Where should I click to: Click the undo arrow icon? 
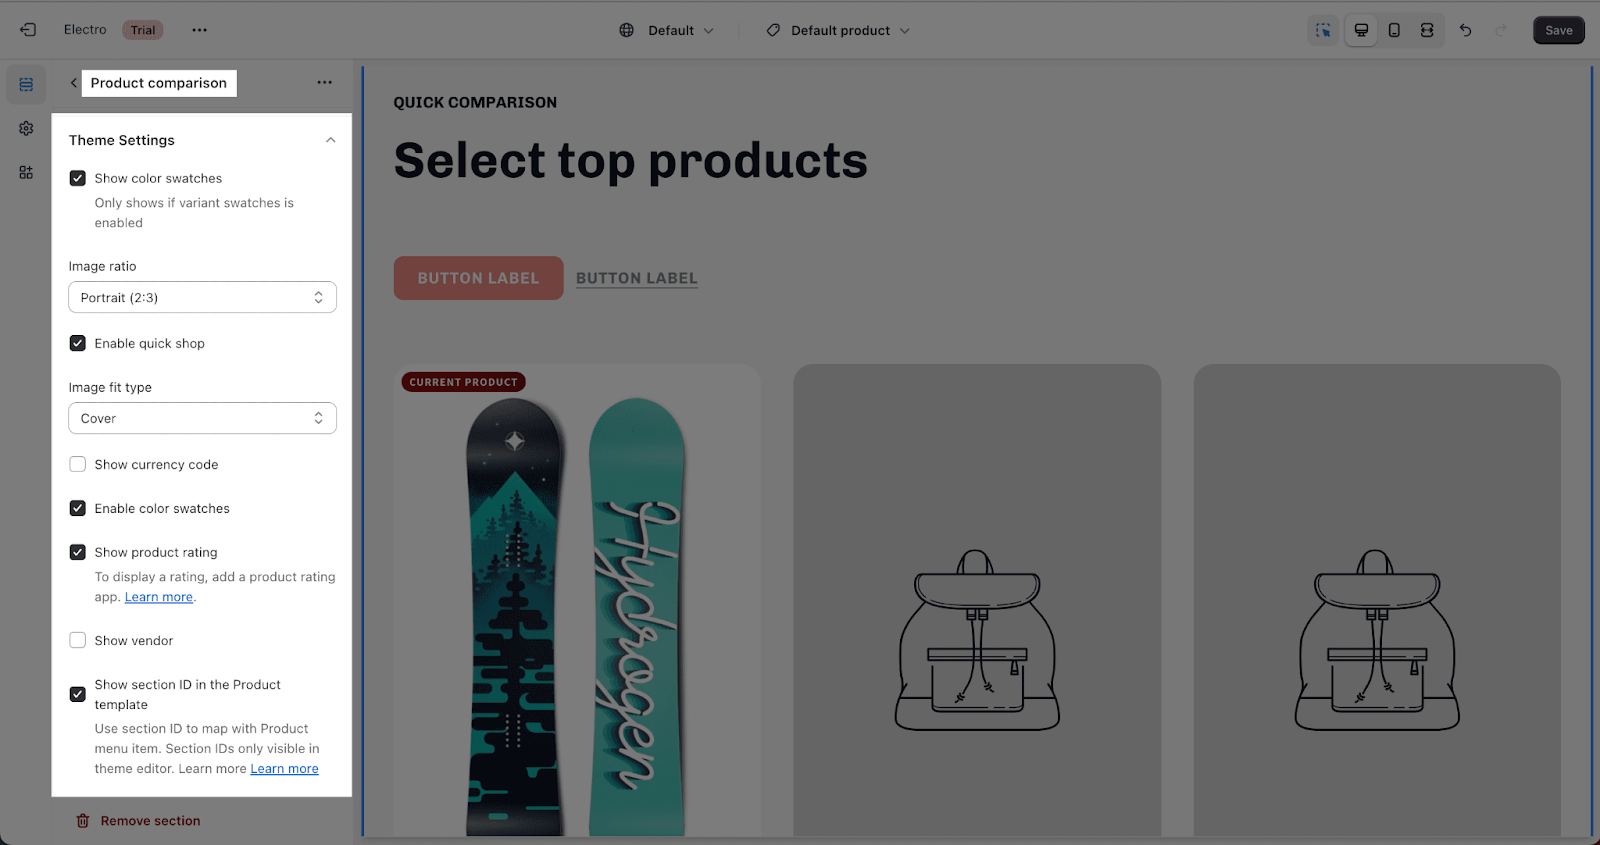tap(1465, 30)
